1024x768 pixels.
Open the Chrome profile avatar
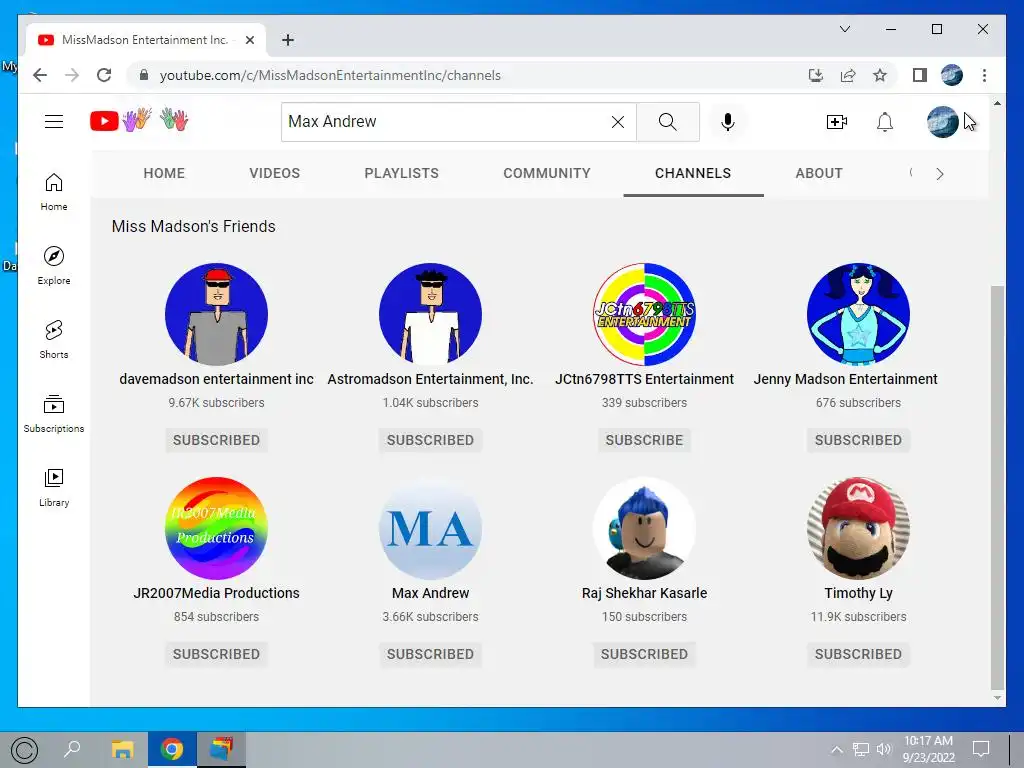pos(952,75)
